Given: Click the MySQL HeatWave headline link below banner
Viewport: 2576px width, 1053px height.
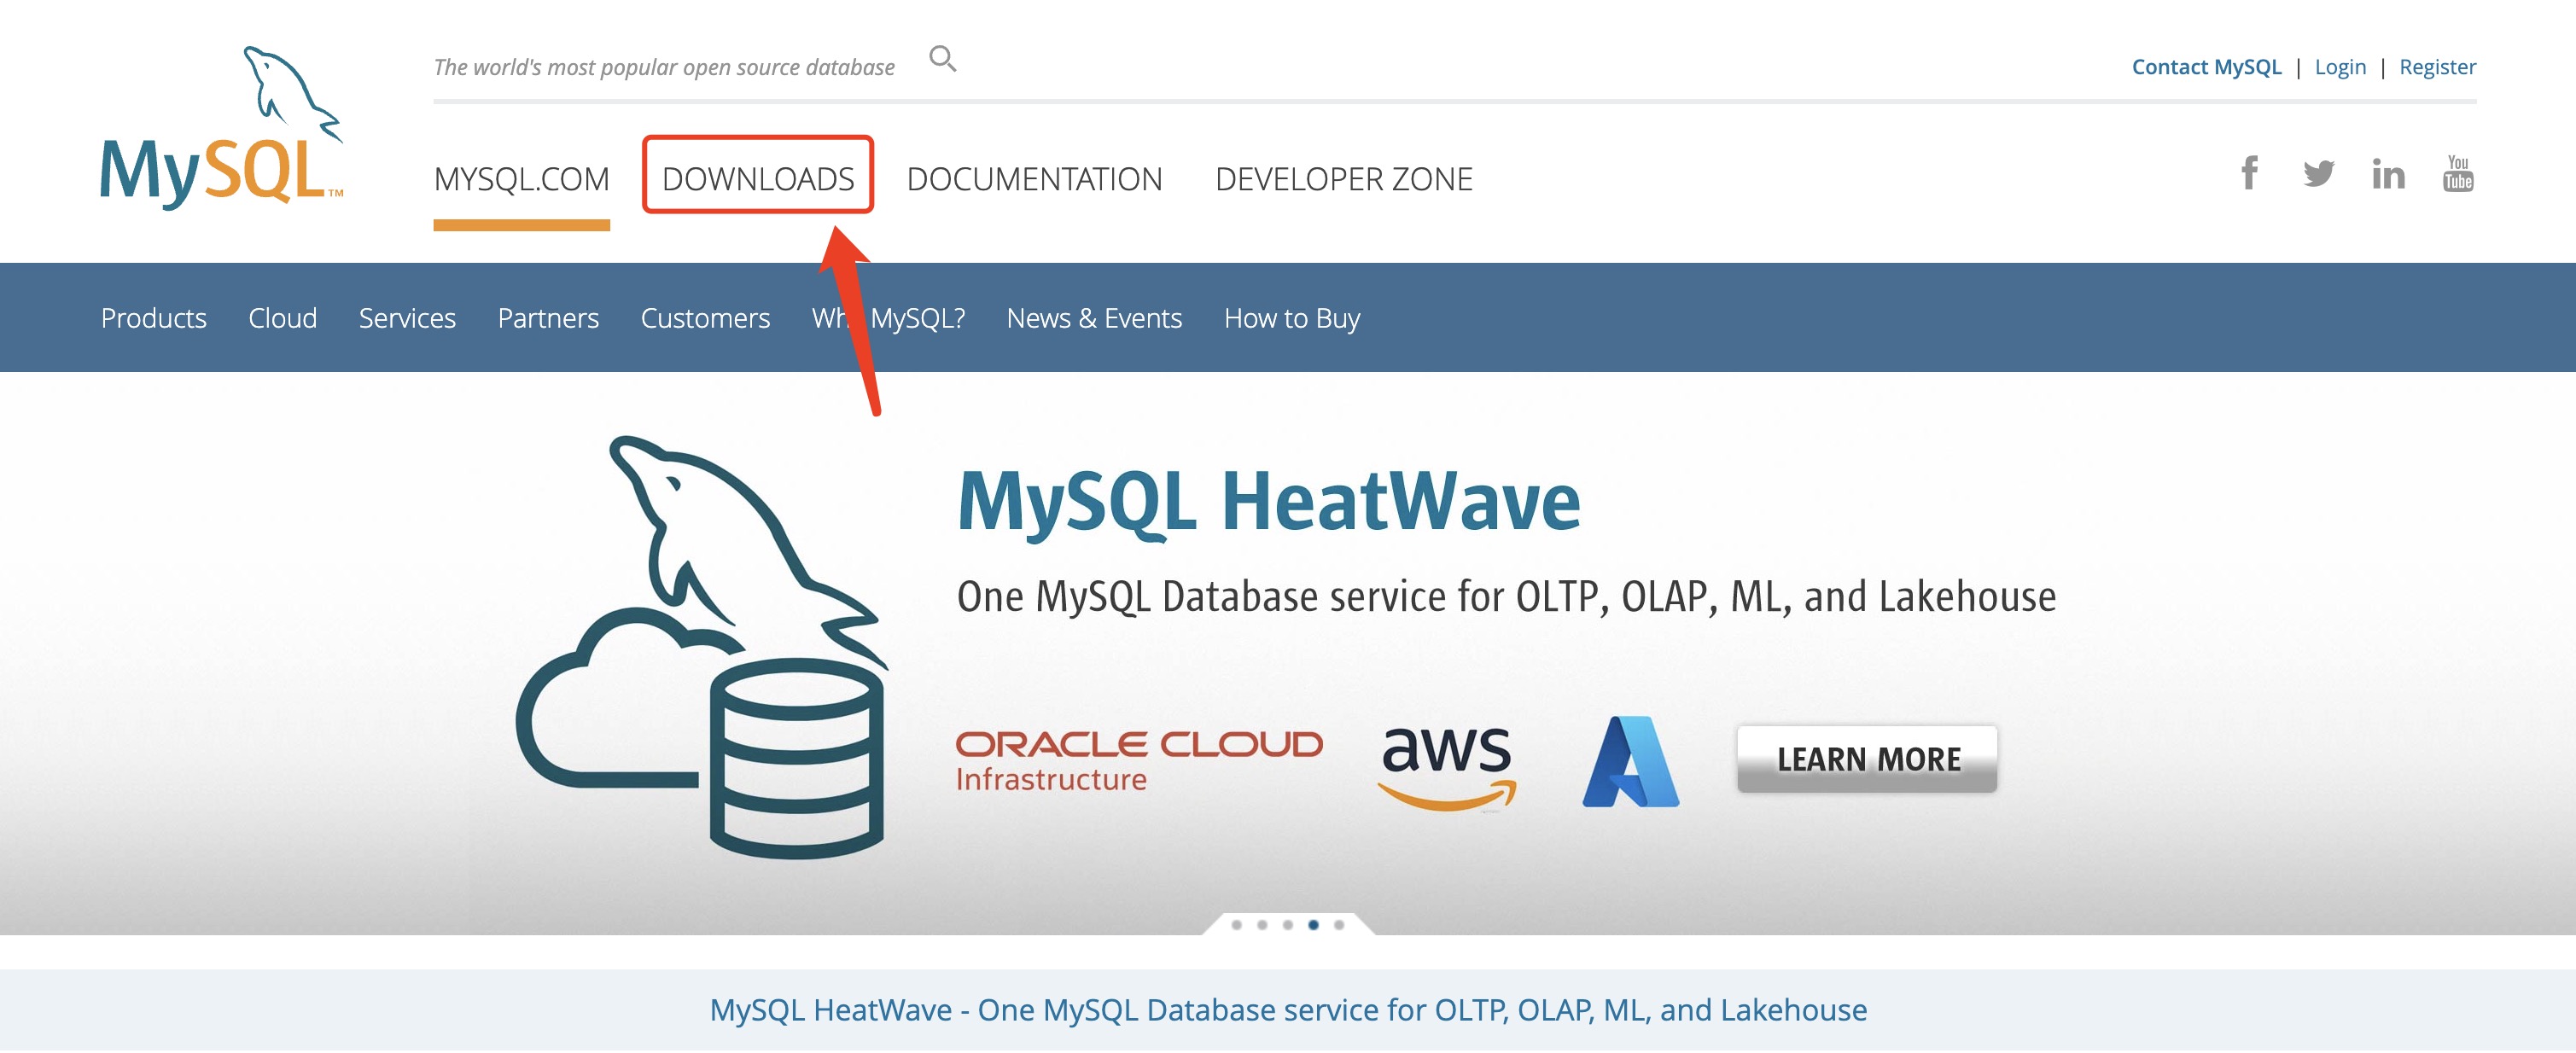Looking at the screenshot, I should [1288, 1010].
